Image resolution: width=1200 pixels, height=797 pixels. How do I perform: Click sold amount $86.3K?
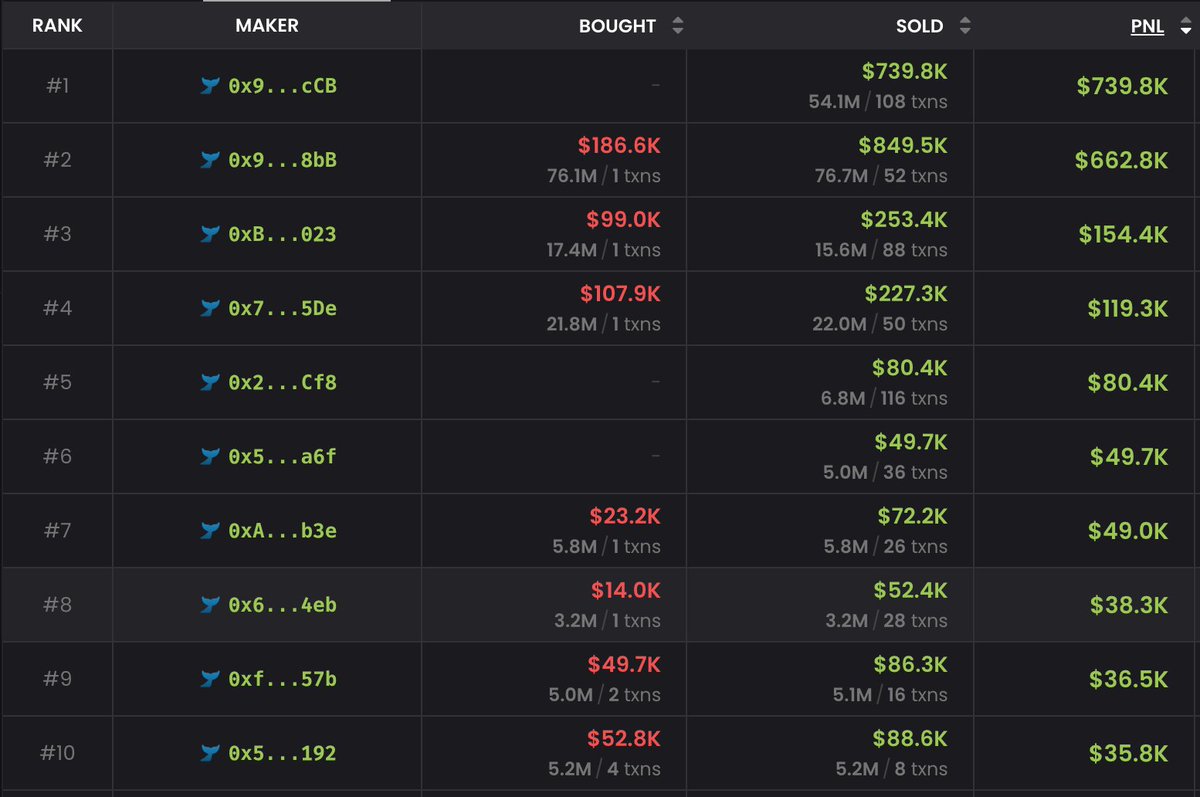point(911,664)
